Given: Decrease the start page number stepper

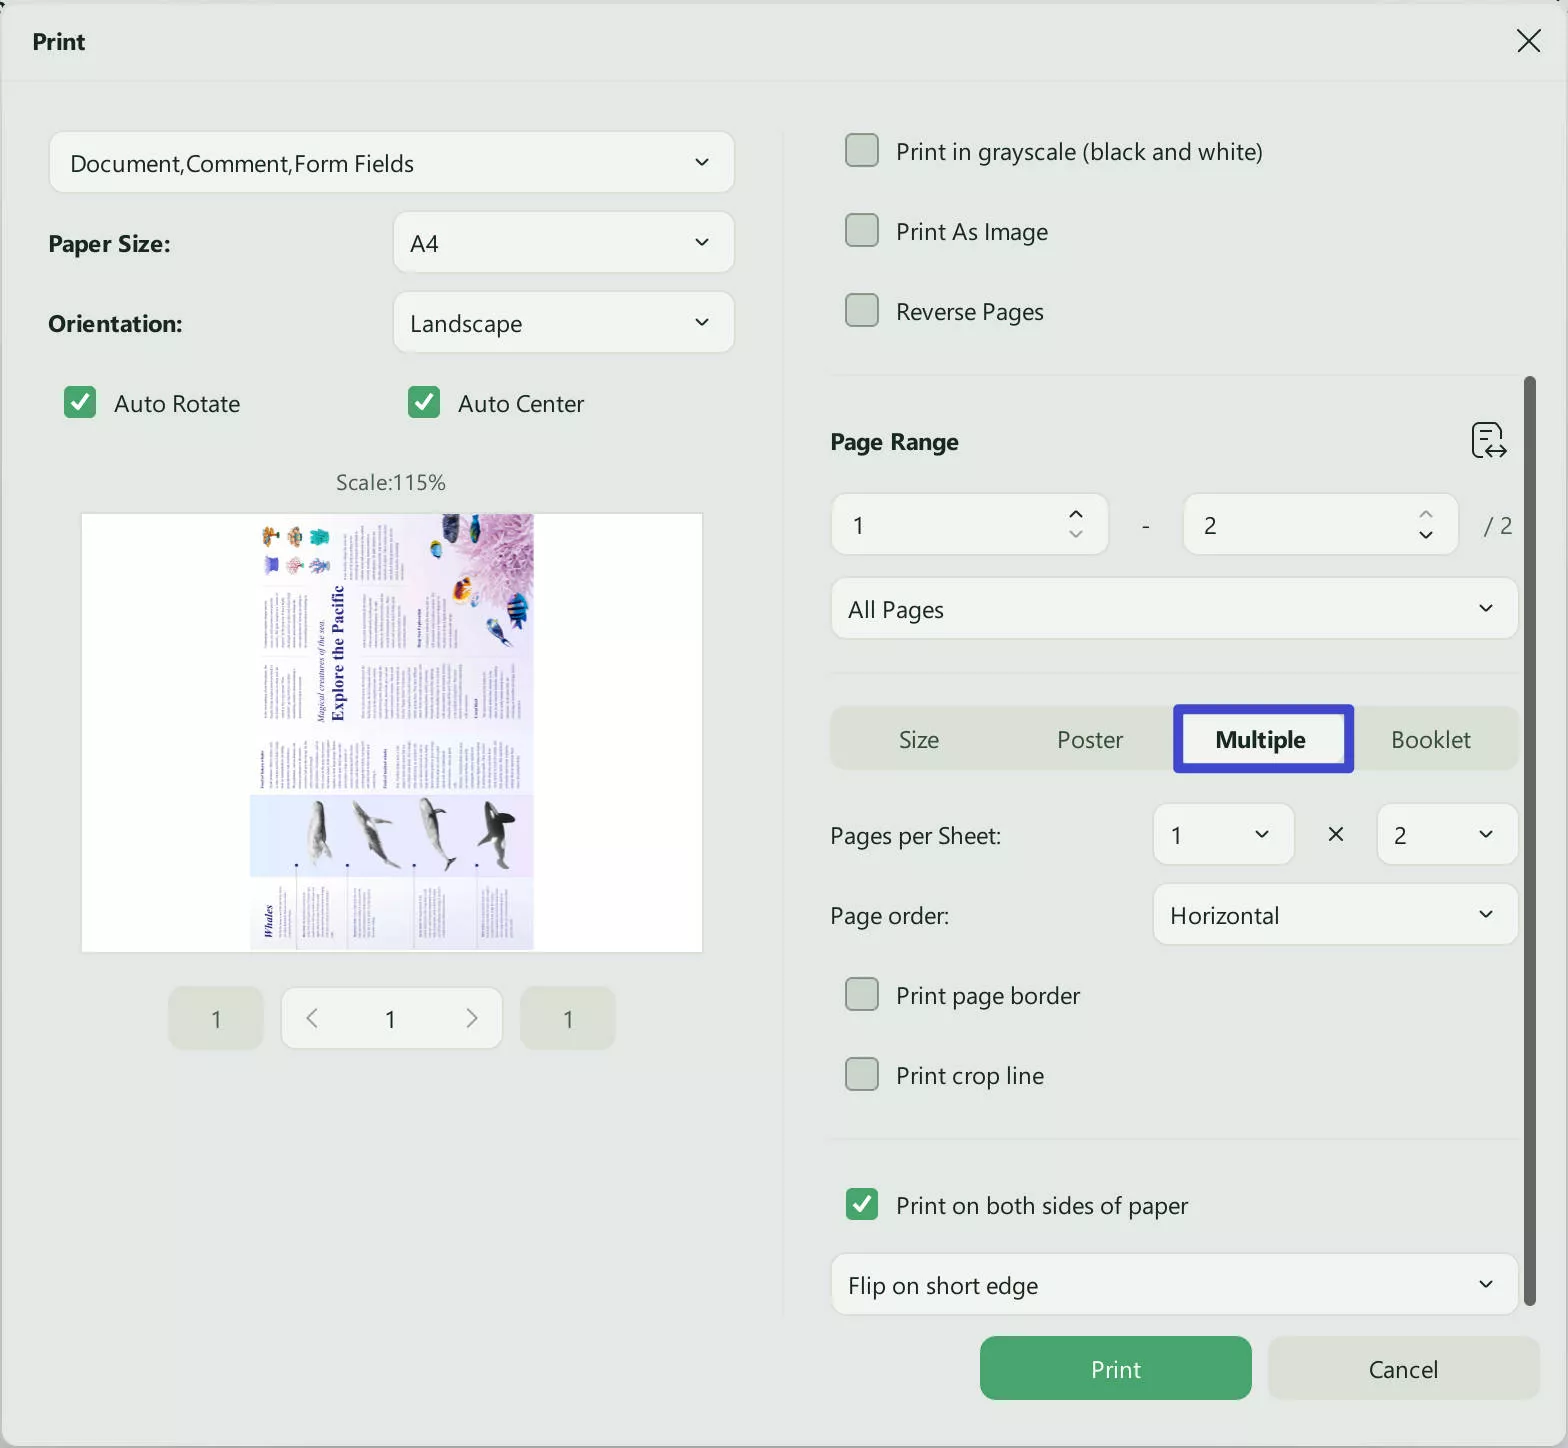Looking at the screenshot, I should pyautogui.click(x=1076, y=536).
